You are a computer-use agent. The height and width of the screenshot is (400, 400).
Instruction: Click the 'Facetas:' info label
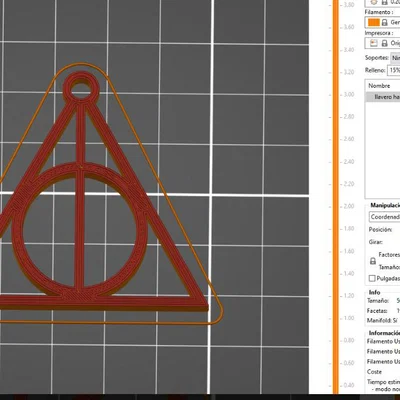pyautogui.click(x=377, y=311)
